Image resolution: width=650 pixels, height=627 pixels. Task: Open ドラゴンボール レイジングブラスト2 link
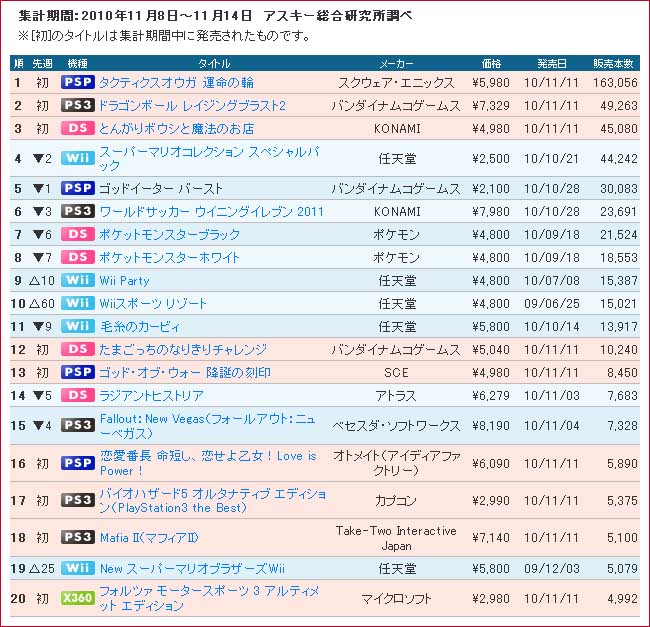pyautogui.click(x=192, y=106)
